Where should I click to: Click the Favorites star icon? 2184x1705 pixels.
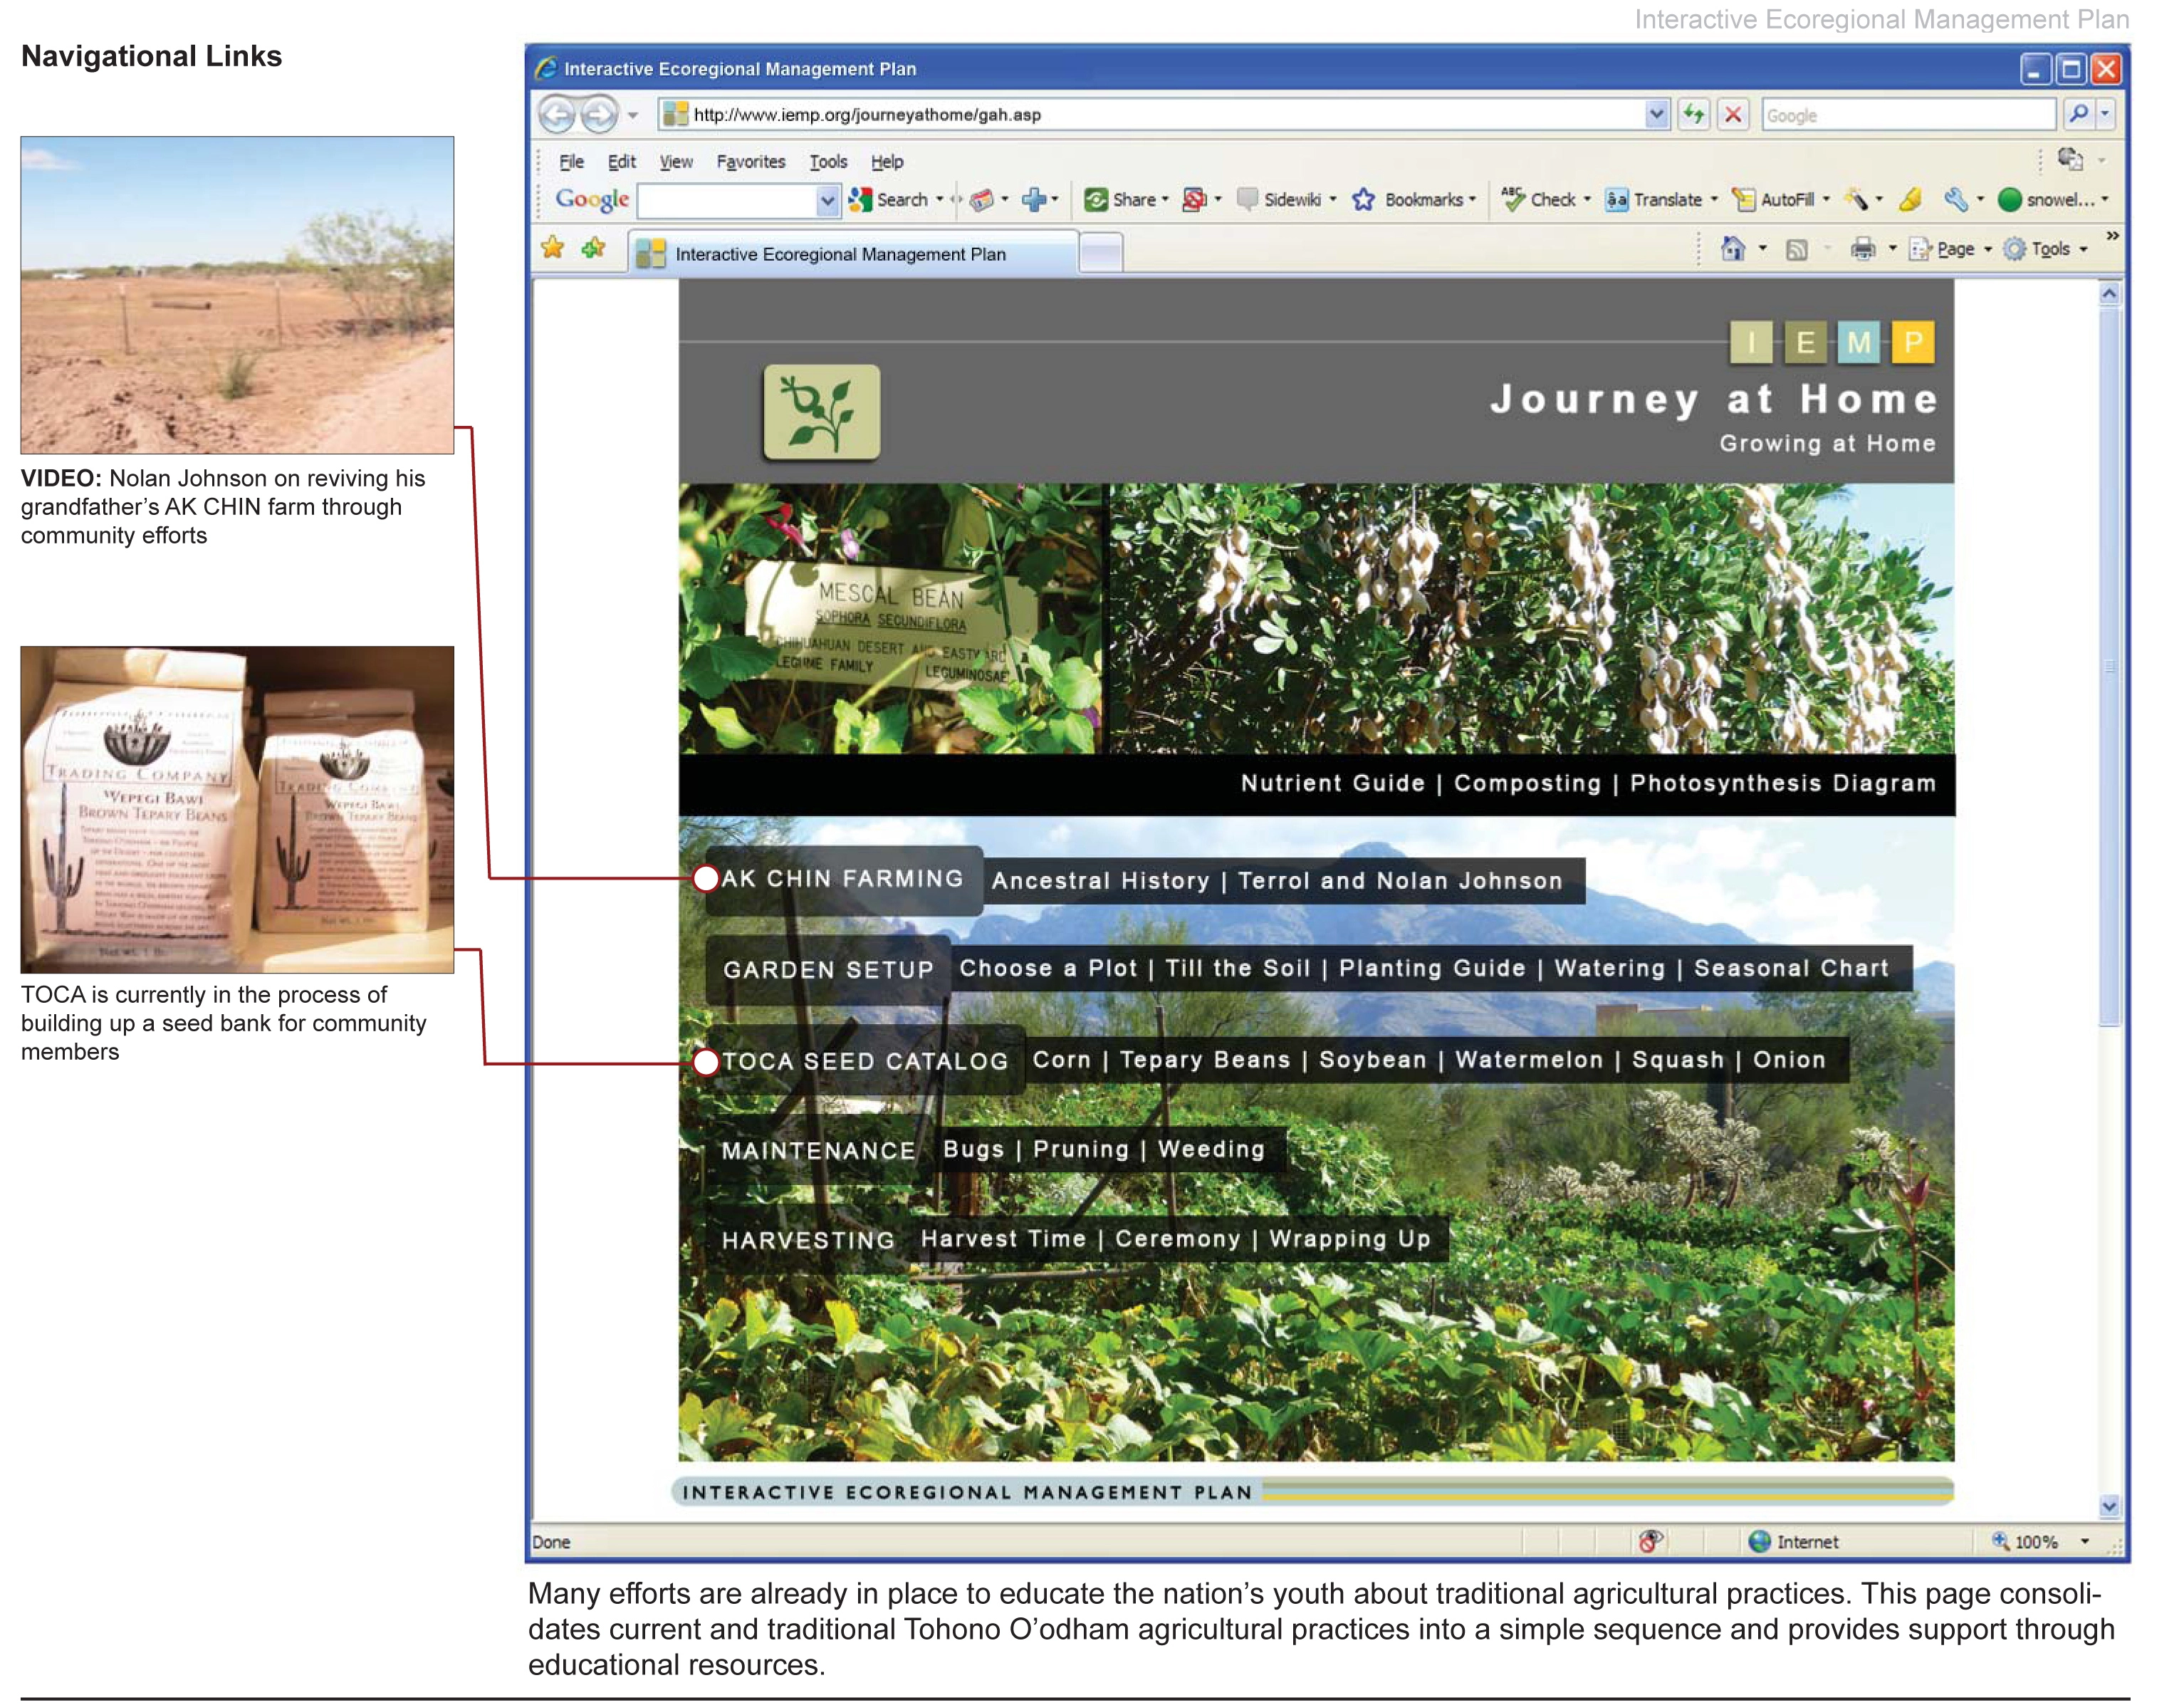pyautogui.click(x=553, y=248)
